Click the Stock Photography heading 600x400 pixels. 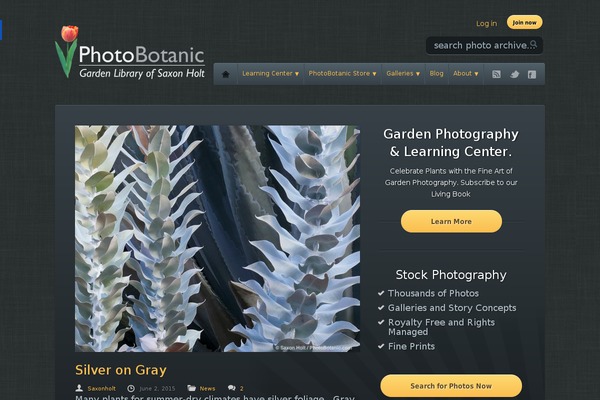coord(451,275)
